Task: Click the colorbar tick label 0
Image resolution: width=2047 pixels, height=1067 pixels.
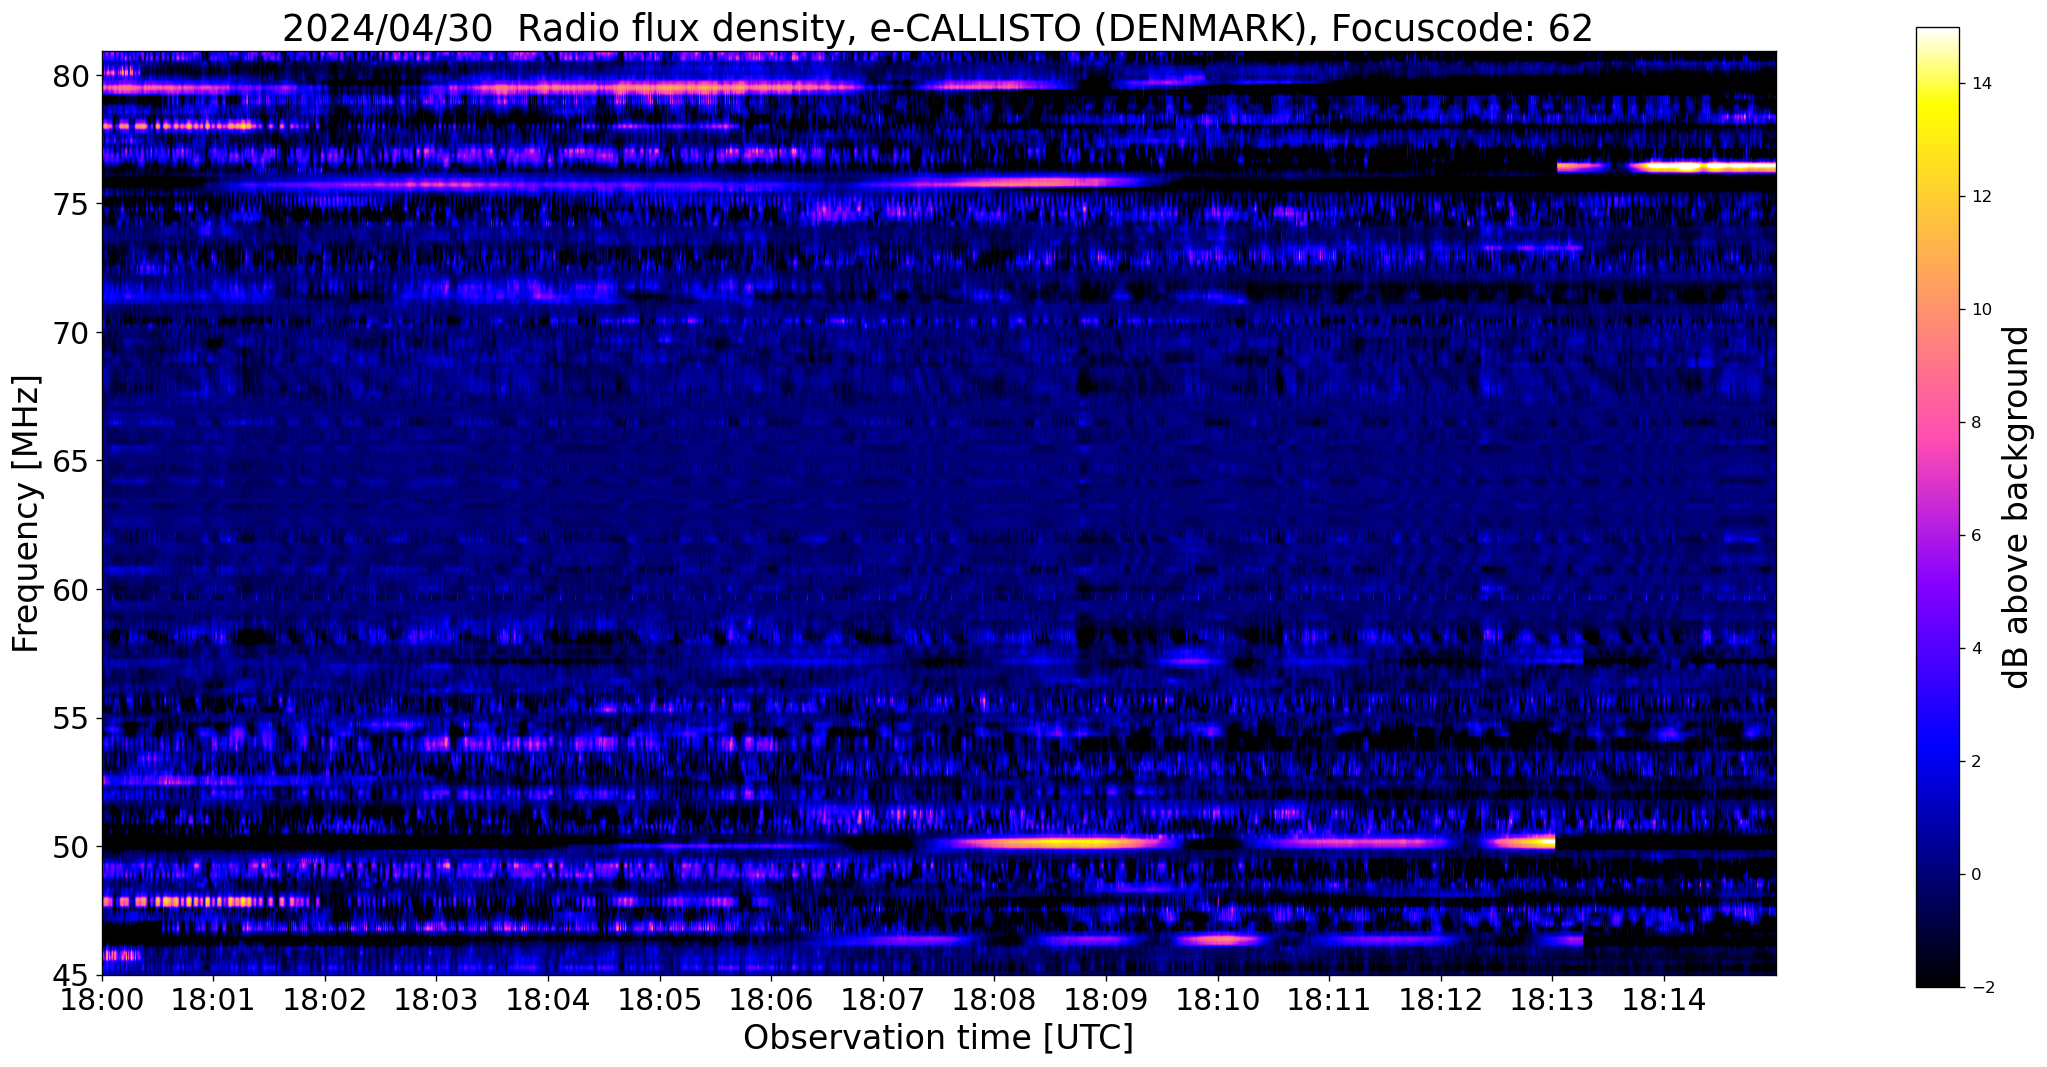Action: point(1977,875)
